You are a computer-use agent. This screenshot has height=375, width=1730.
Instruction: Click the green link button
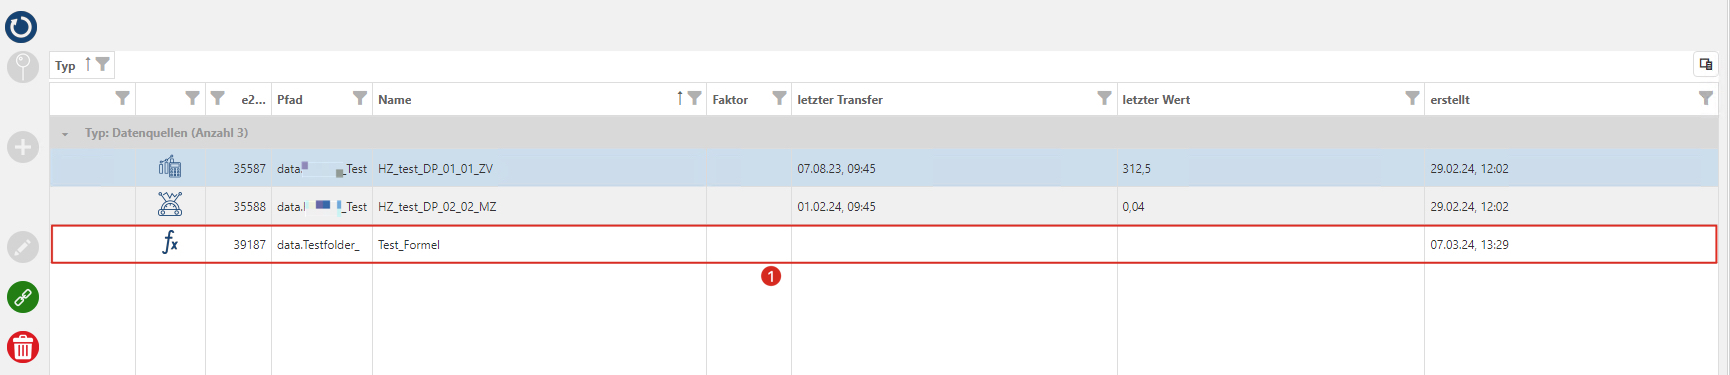tap(23, 297)
